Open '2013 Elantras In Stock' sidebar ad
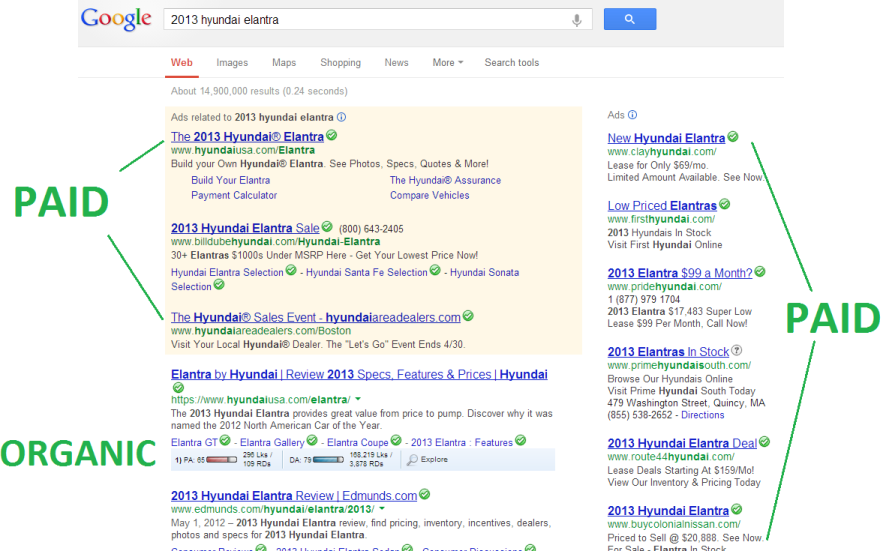This screenshot has width=883, height=551. tap(668, 352)
